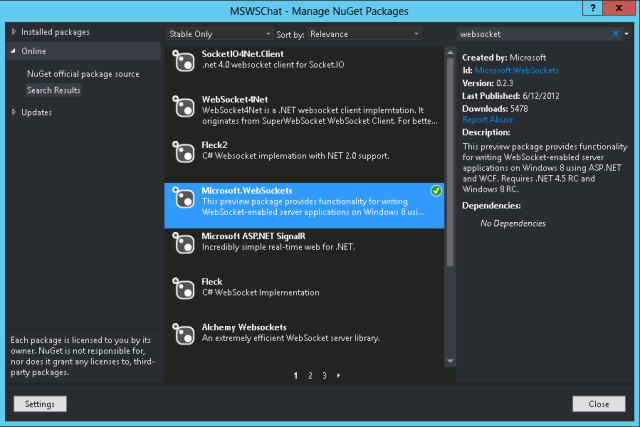Click the WebSocket4Net package icon
The width and height of the screenshot is (640, 427).
pyautogui.click(x=183, y=107)
